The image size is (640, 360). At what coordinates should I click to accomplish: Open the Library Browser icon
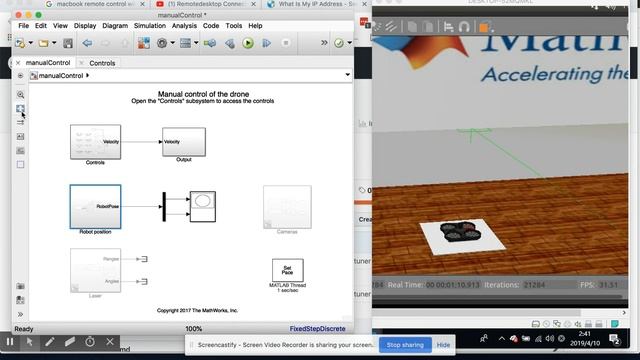click(x=144, y=43)
